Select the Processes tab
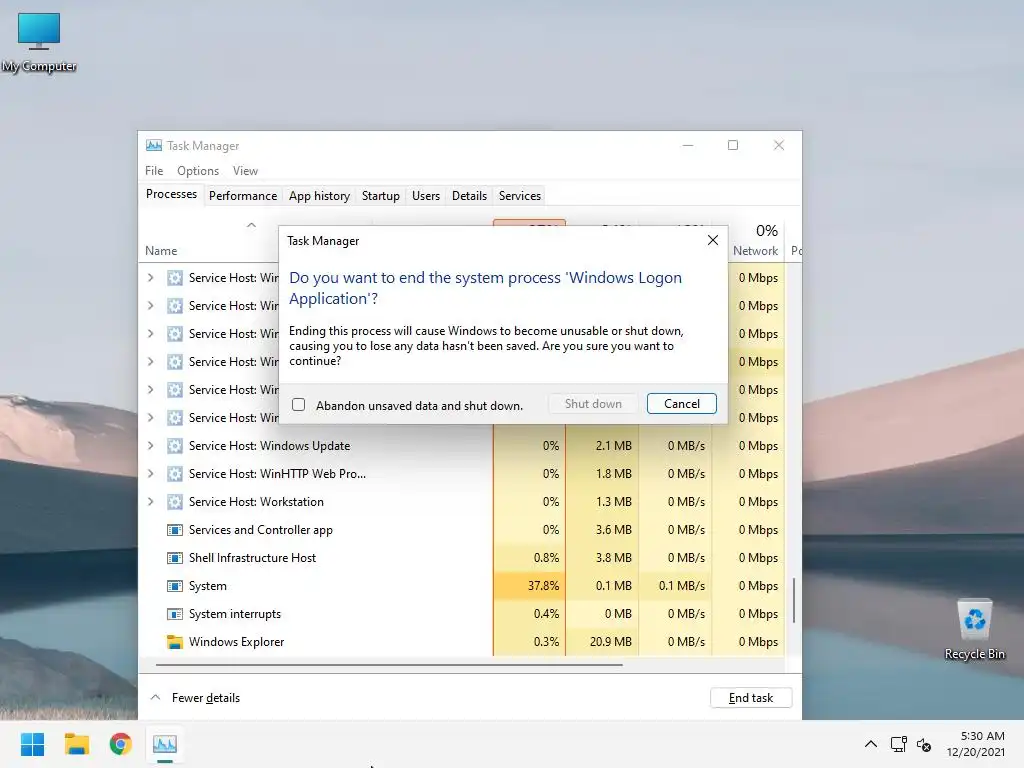Image resolution: width=1024 pixels, height=768 pixels. pyautogui.click(x=171, y=194)
